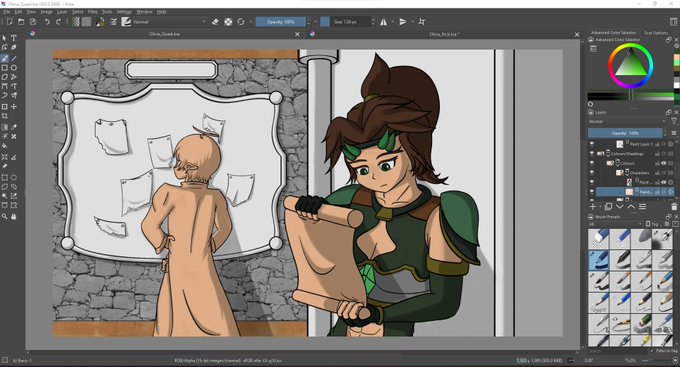Toggle horizontal mirror mode

pyautogui.click(x=384, y=22)
